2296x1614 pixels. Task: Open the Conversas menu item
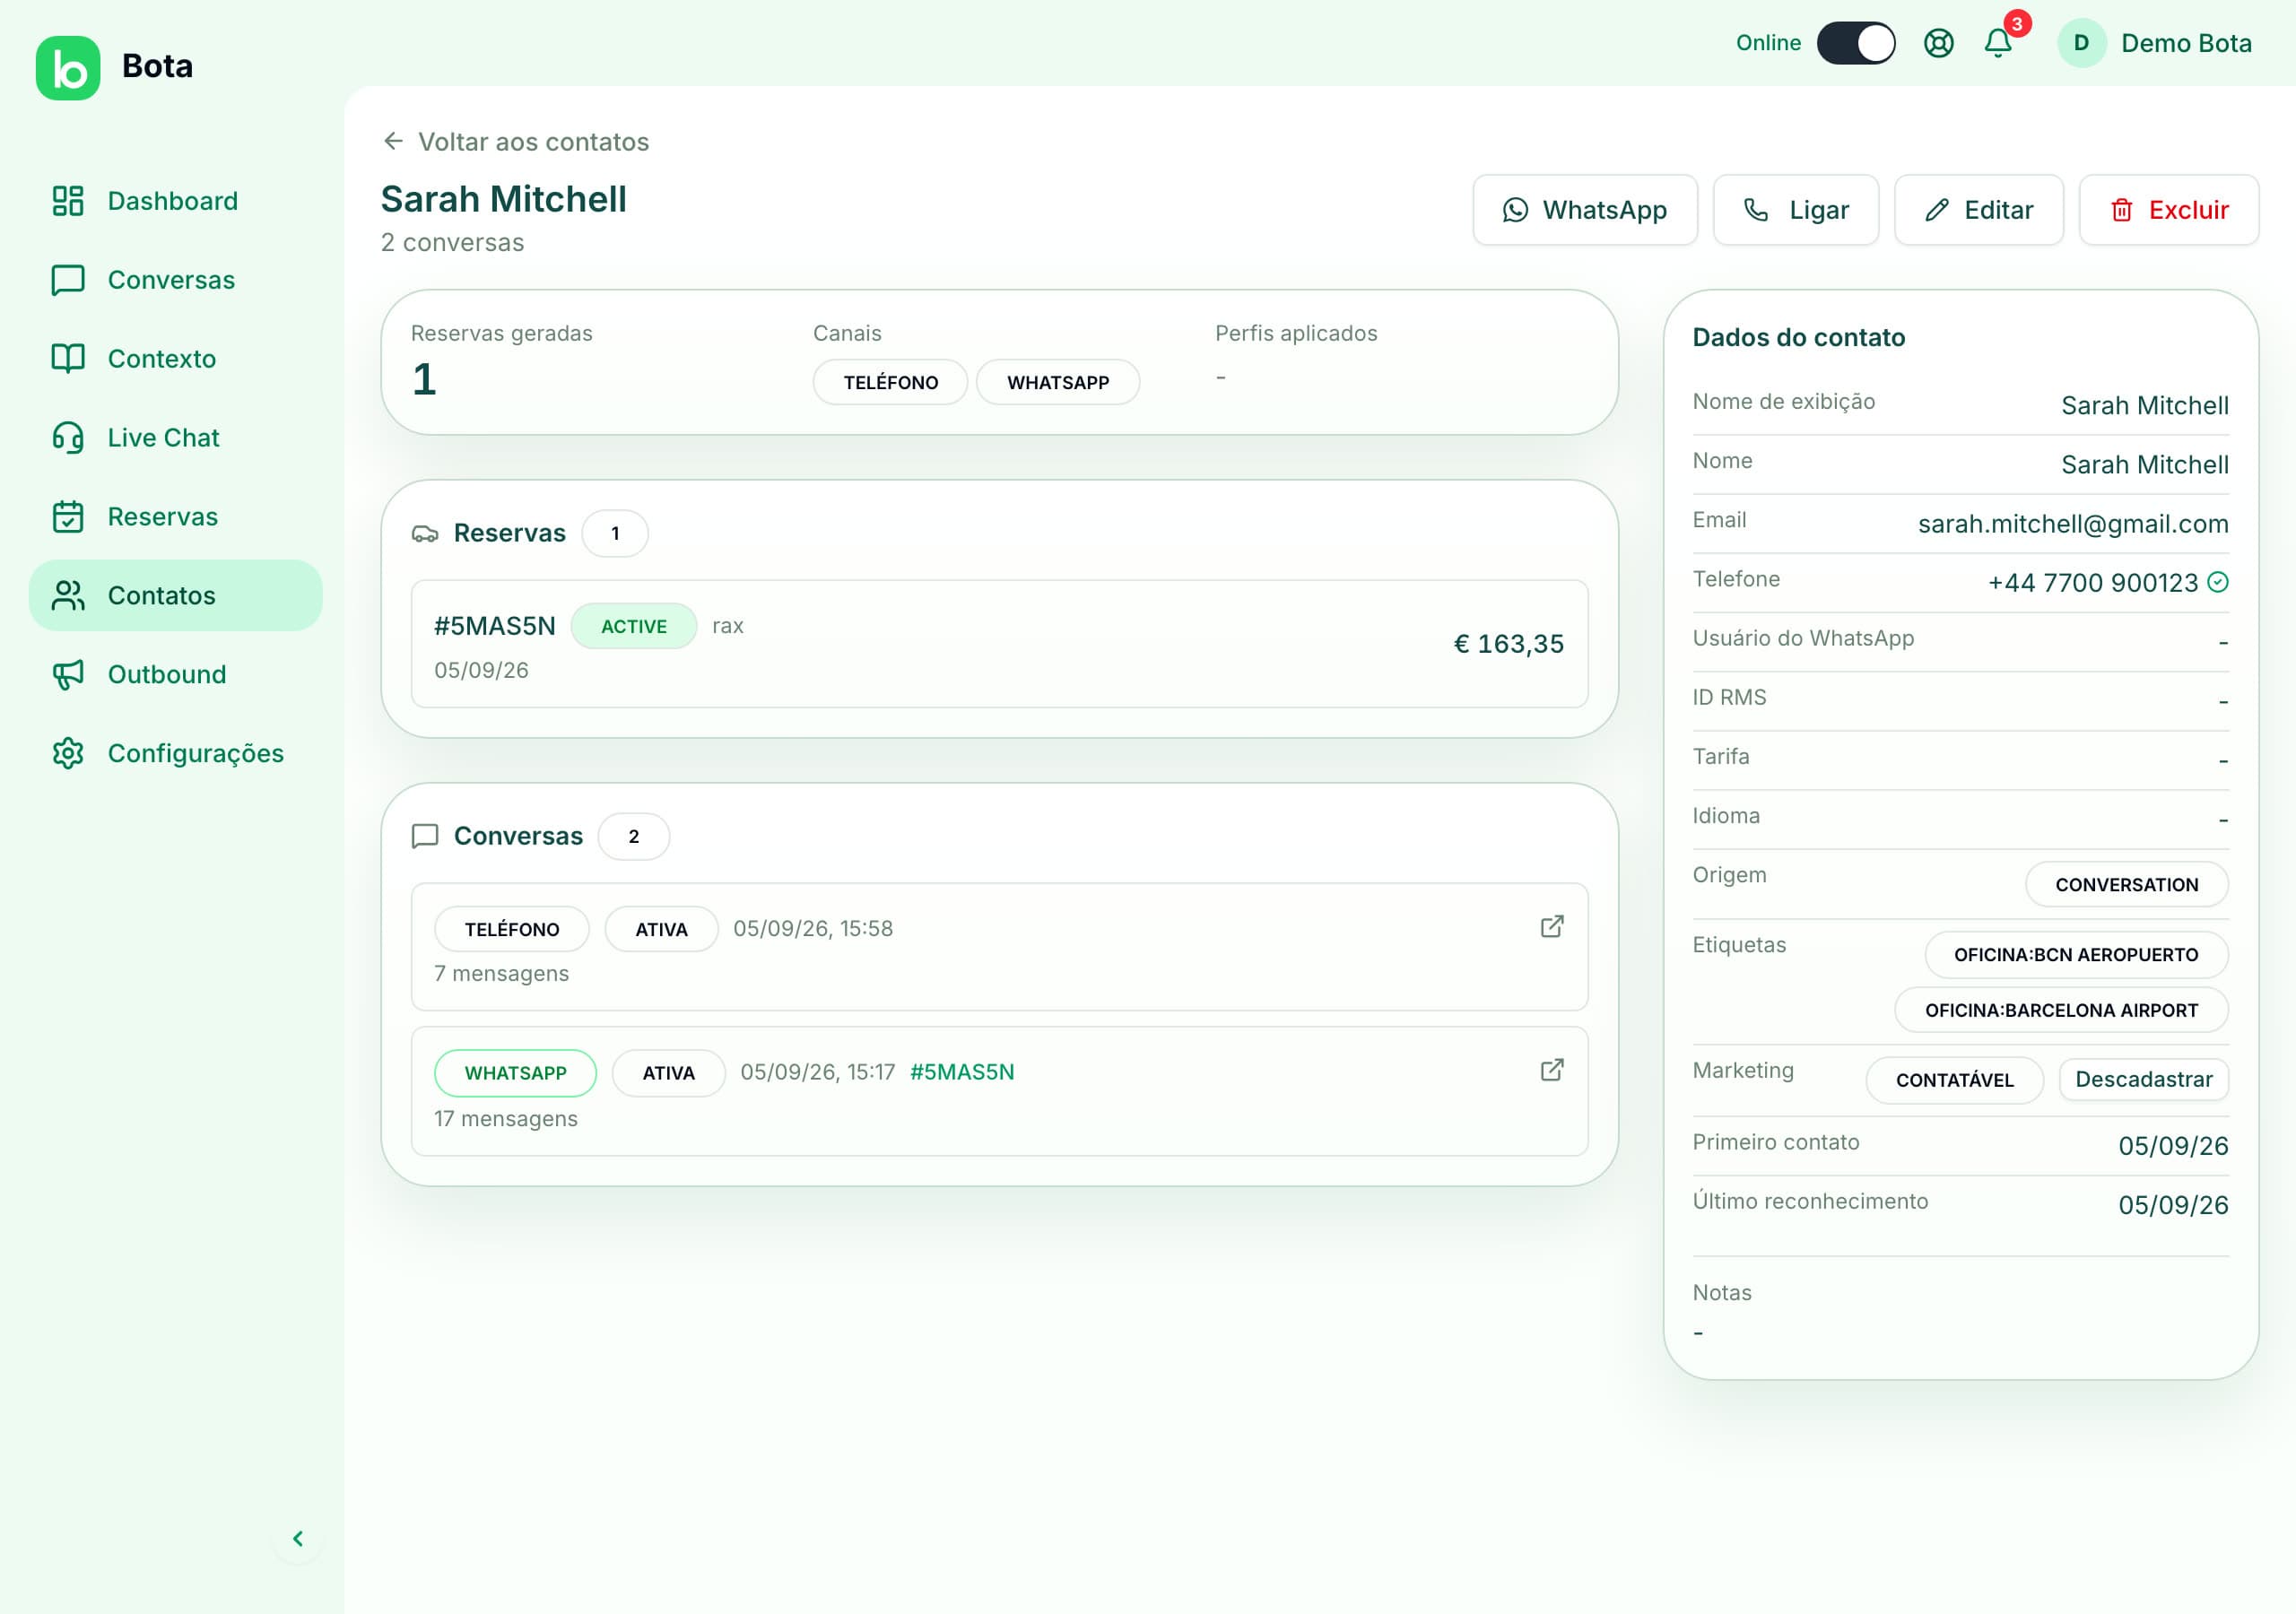[x=176, y=280]
